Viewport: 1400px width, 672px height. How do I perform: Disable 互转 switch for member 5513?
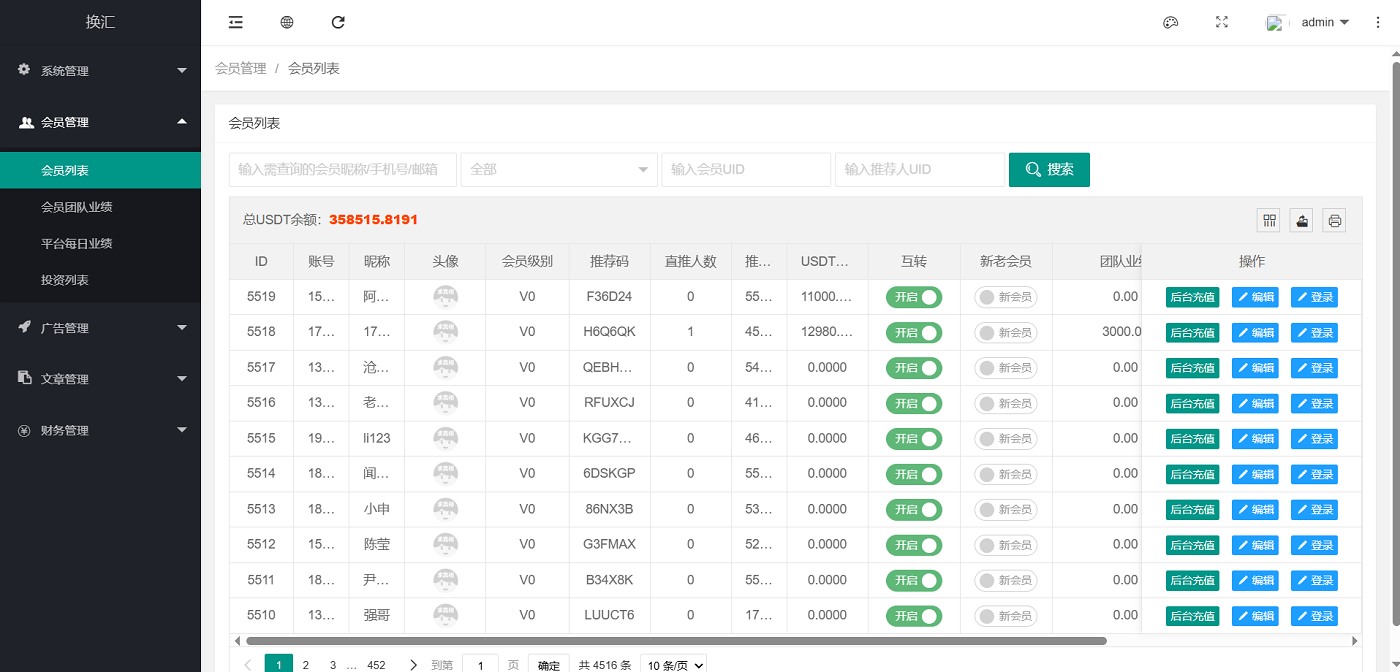(914, 510)
